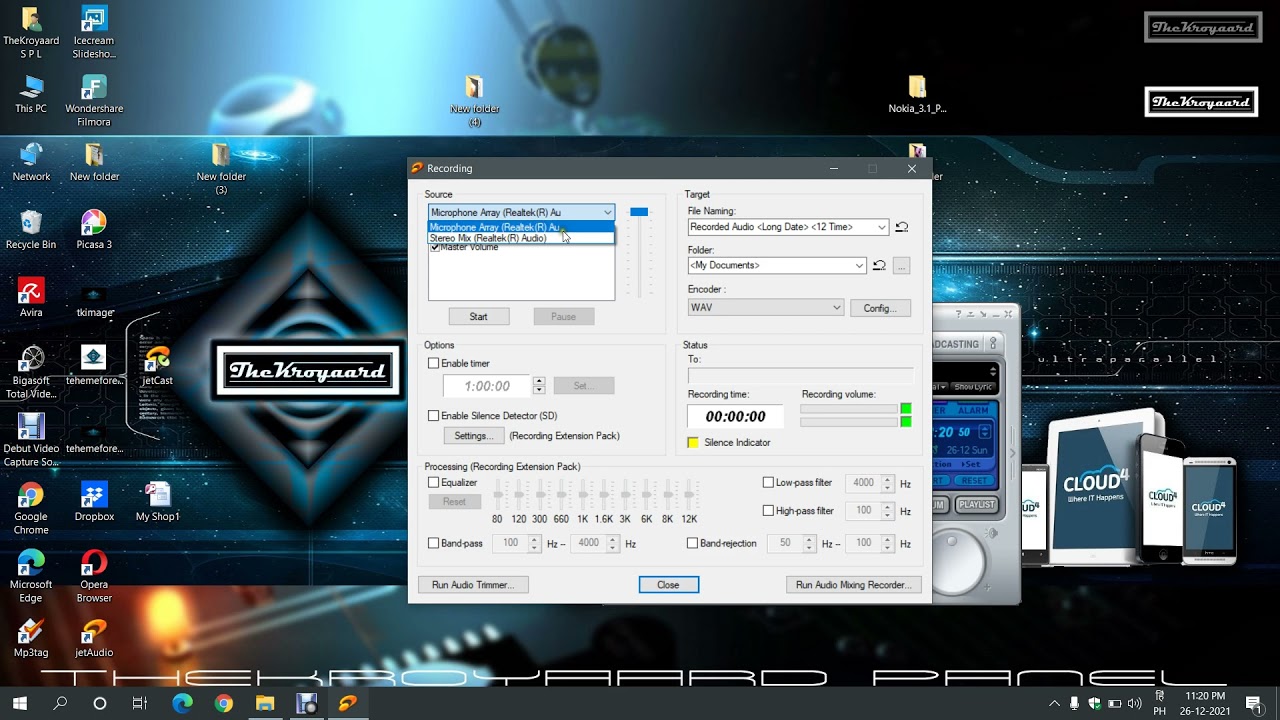Run Audio Mixing Recorder...
The image size is (1280, 720).
(853, 585)
